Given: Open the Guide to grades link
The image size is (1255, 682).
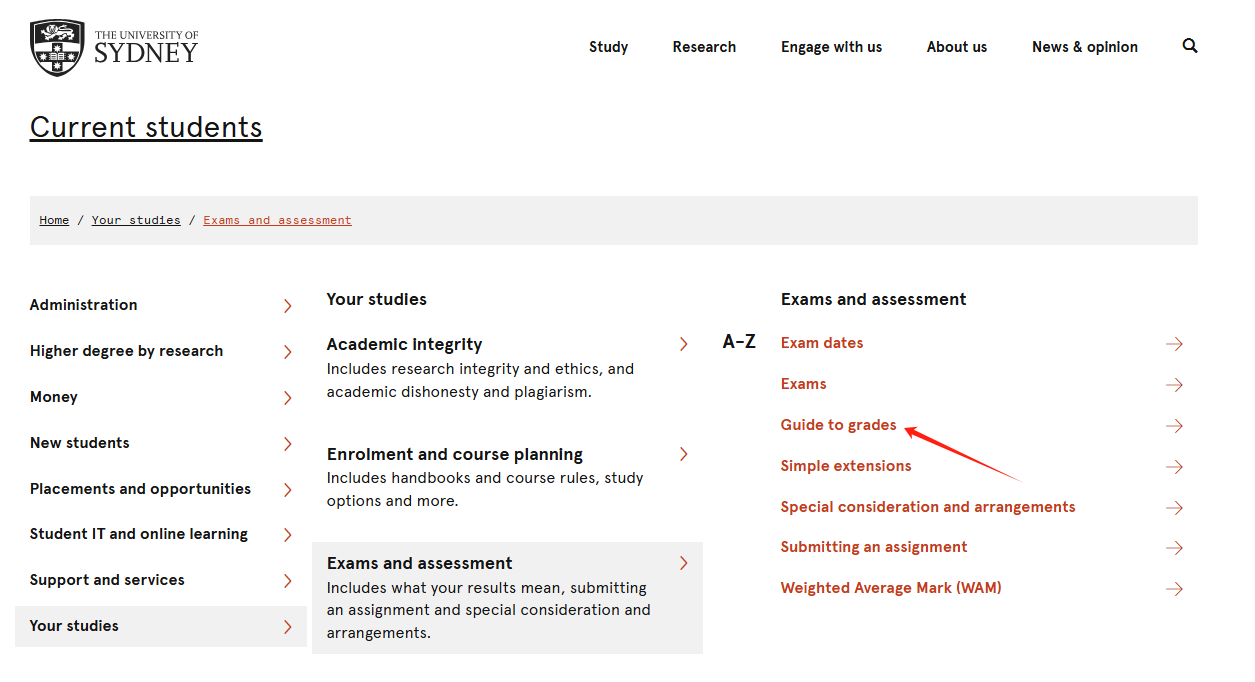Looking at the screenshot, I should (x=838, y=425).
